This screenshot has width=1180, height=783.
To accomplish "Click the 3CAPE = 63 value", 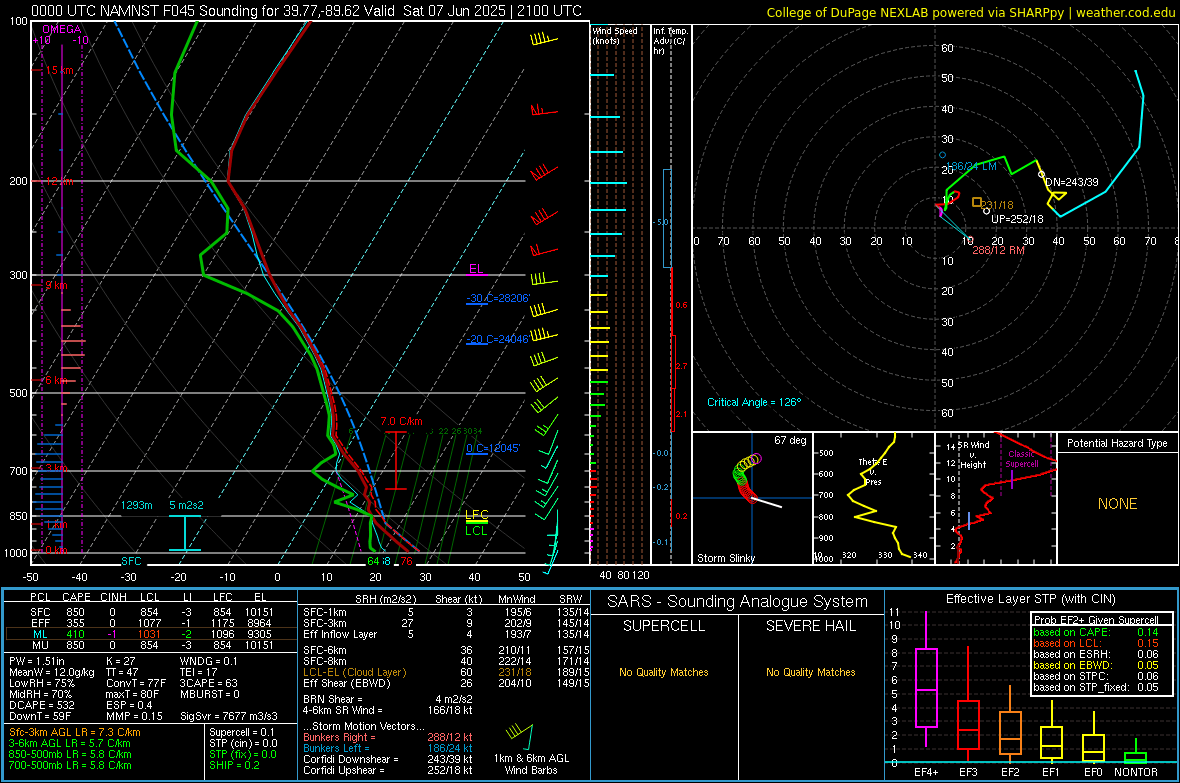I will coord(208,684).
